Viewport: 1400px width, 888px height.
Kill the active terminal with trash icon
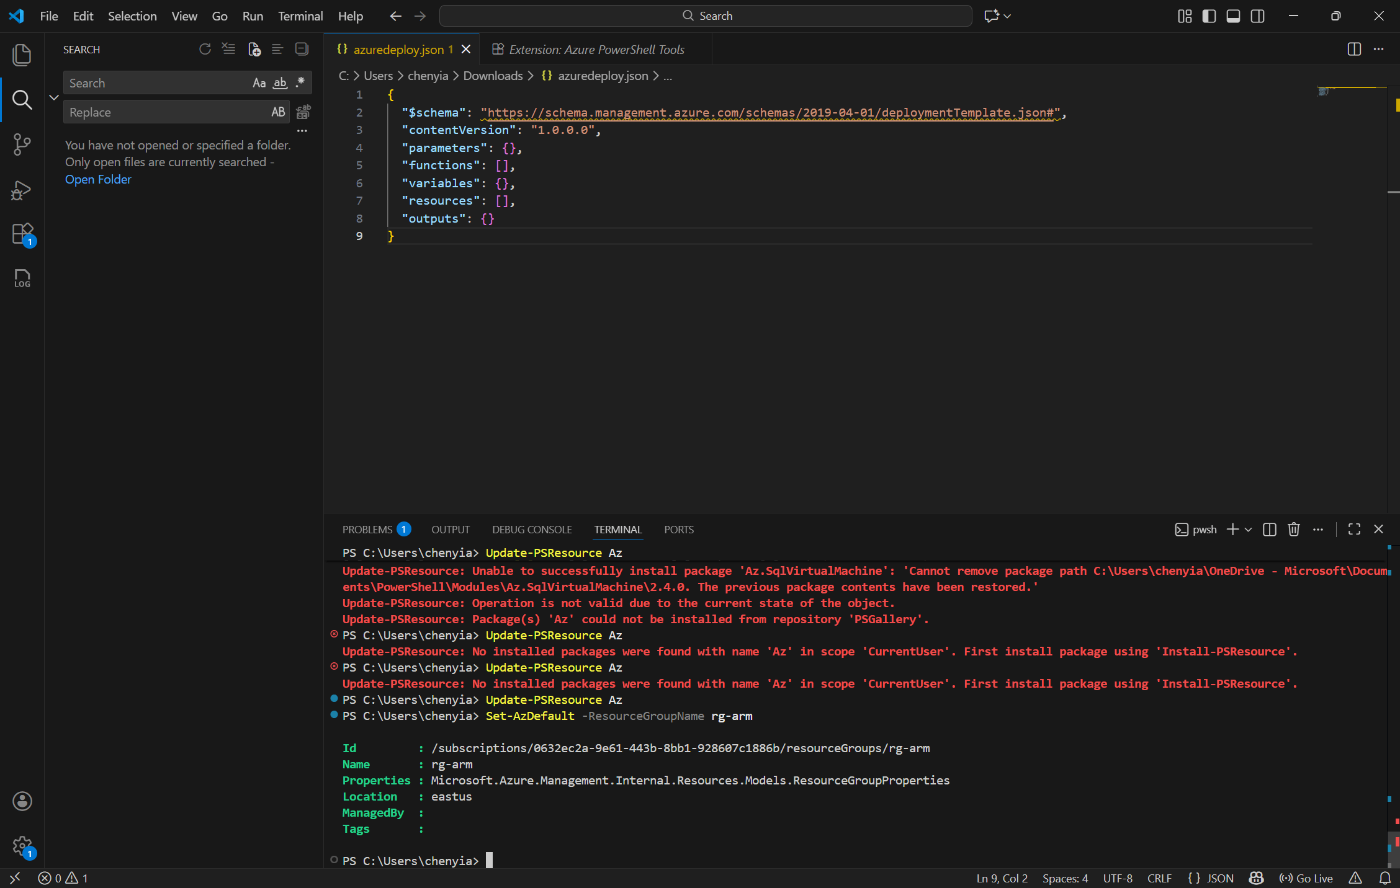coord(1294,529)
